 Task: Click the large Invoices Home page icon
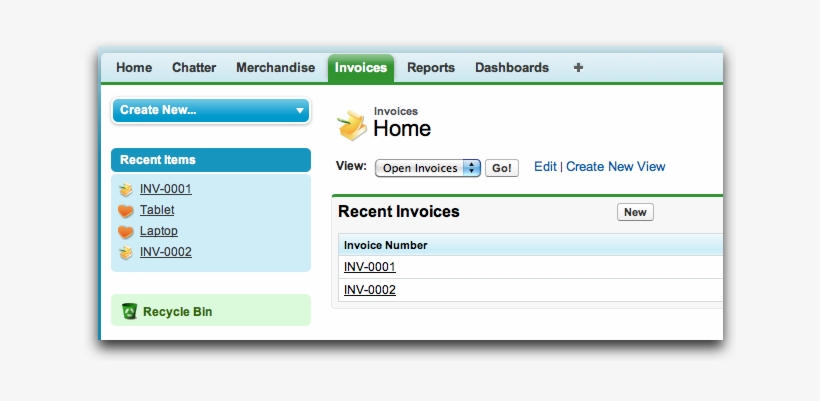point(352,125)
